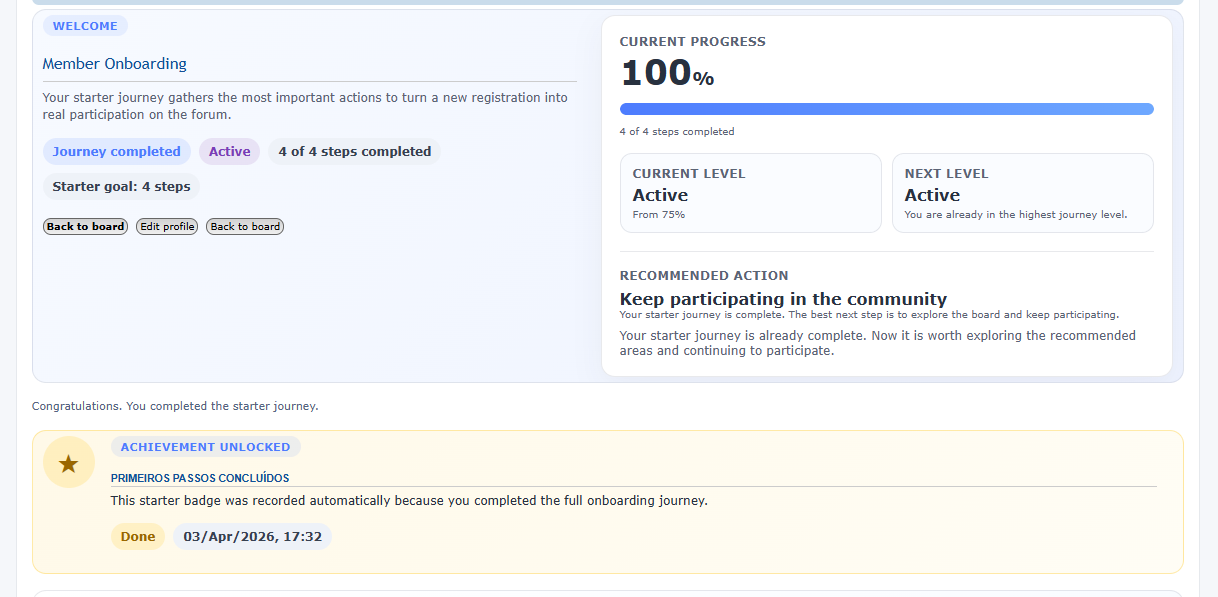Click the Keep participating in the community heading
Screen dimensions: 1218x597
click(x=783, y=299)
